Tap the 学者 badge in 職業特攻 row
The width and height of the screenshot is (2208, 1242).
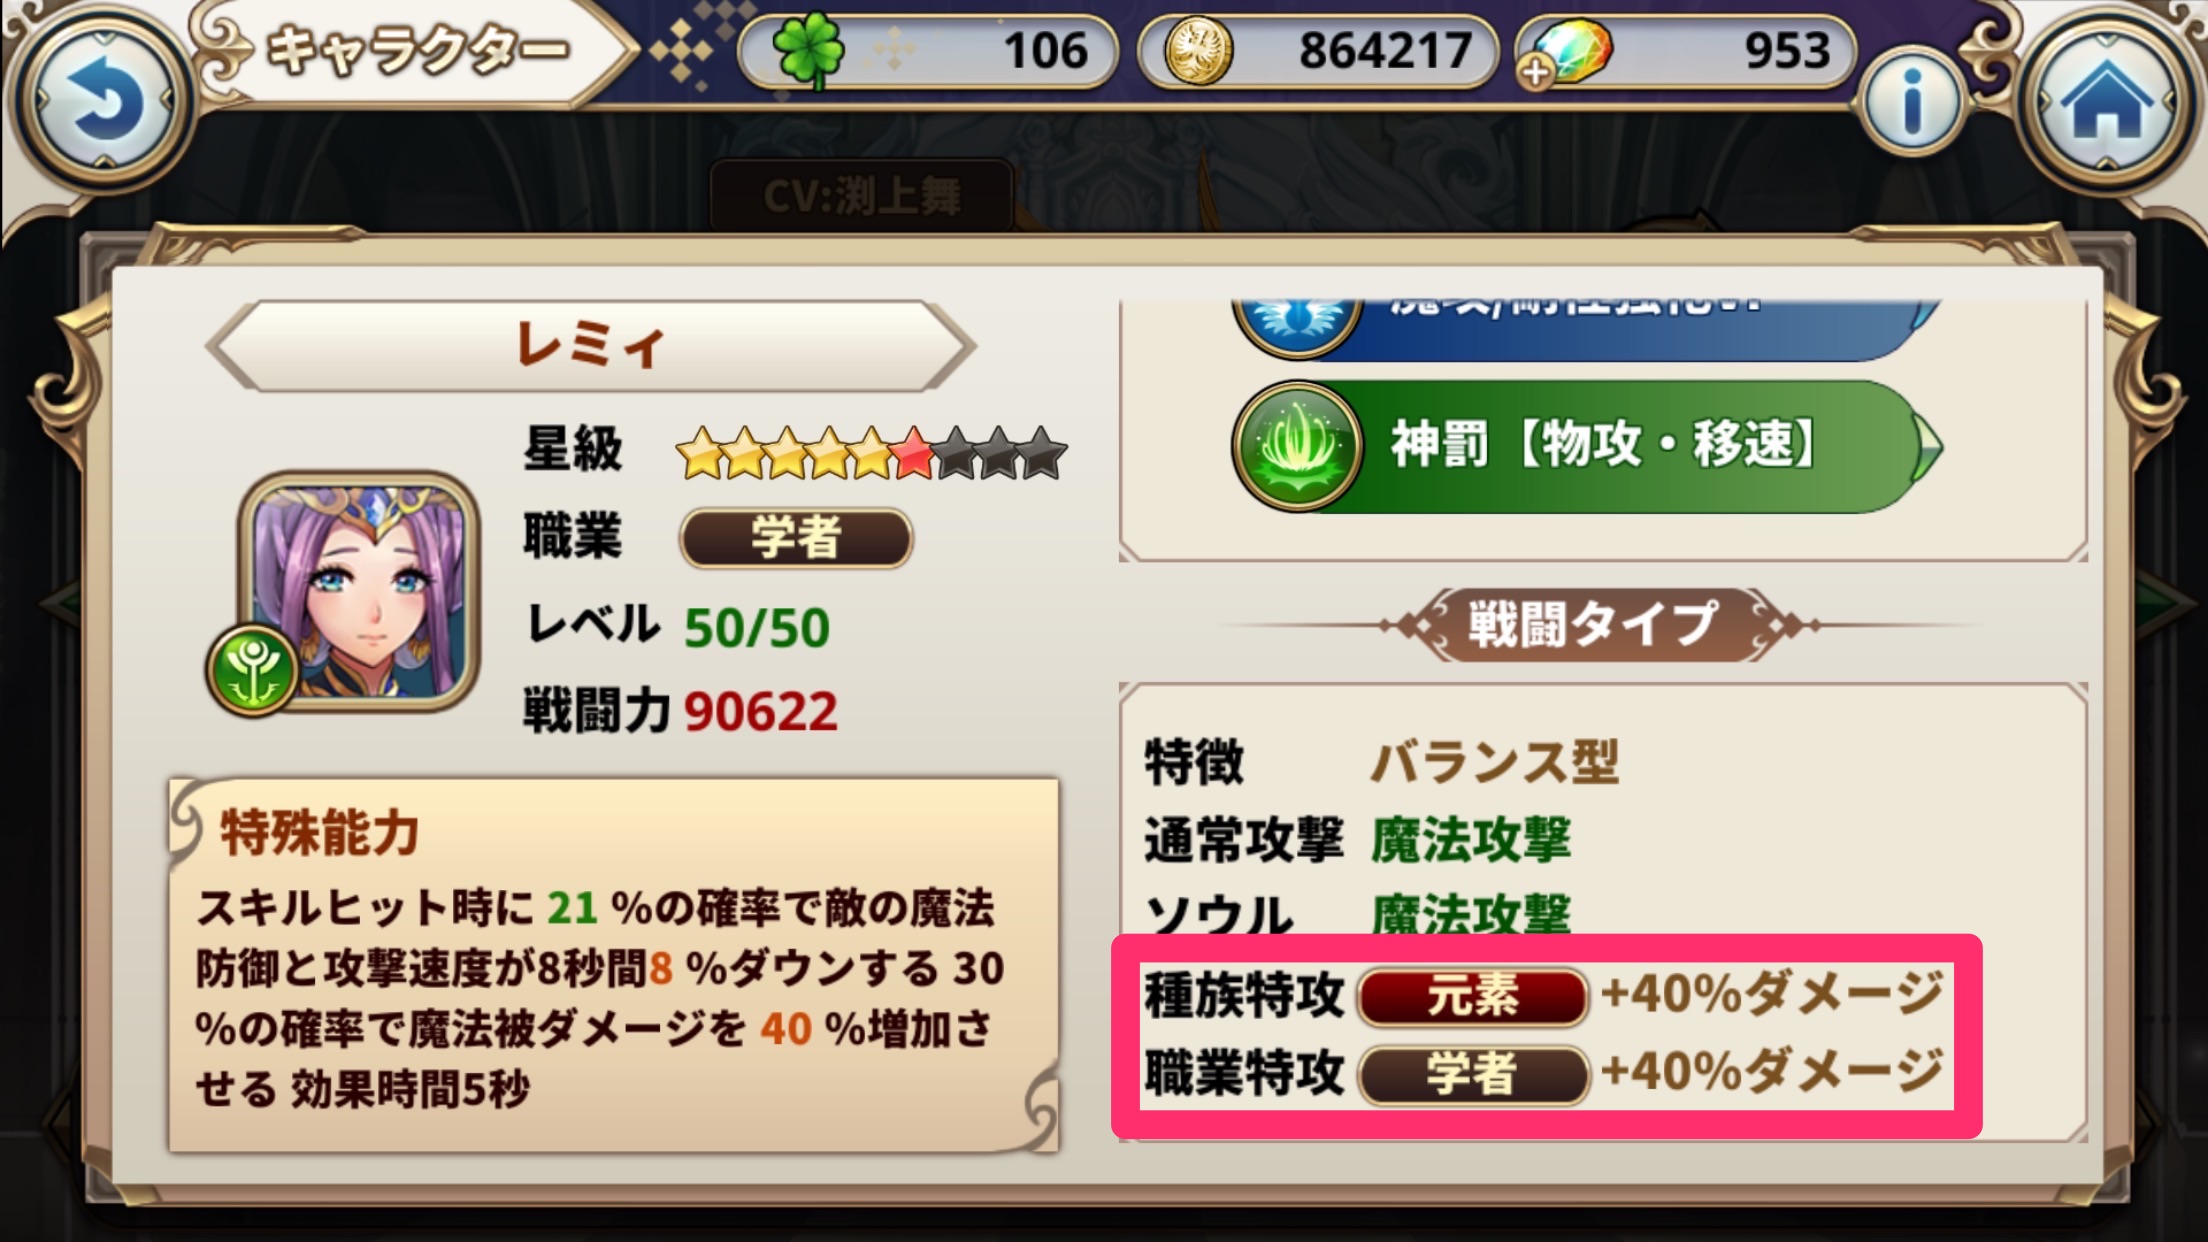pos(1473,1074)
